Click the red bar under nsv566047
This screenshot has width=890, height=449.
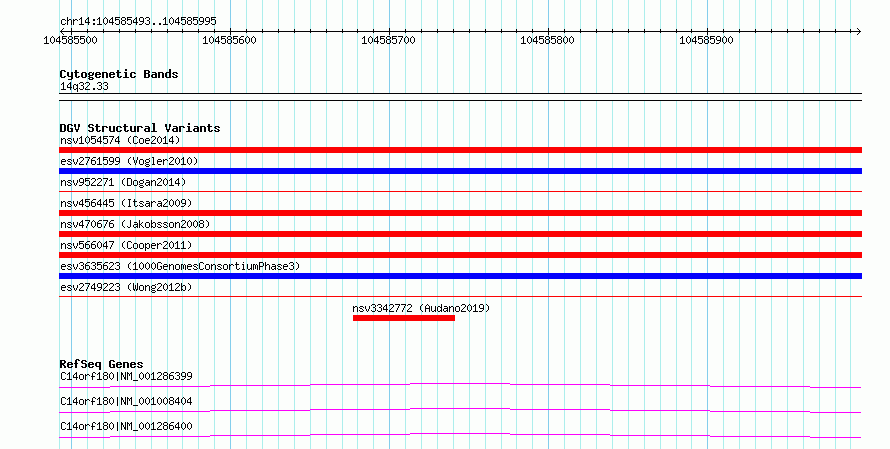460,255
